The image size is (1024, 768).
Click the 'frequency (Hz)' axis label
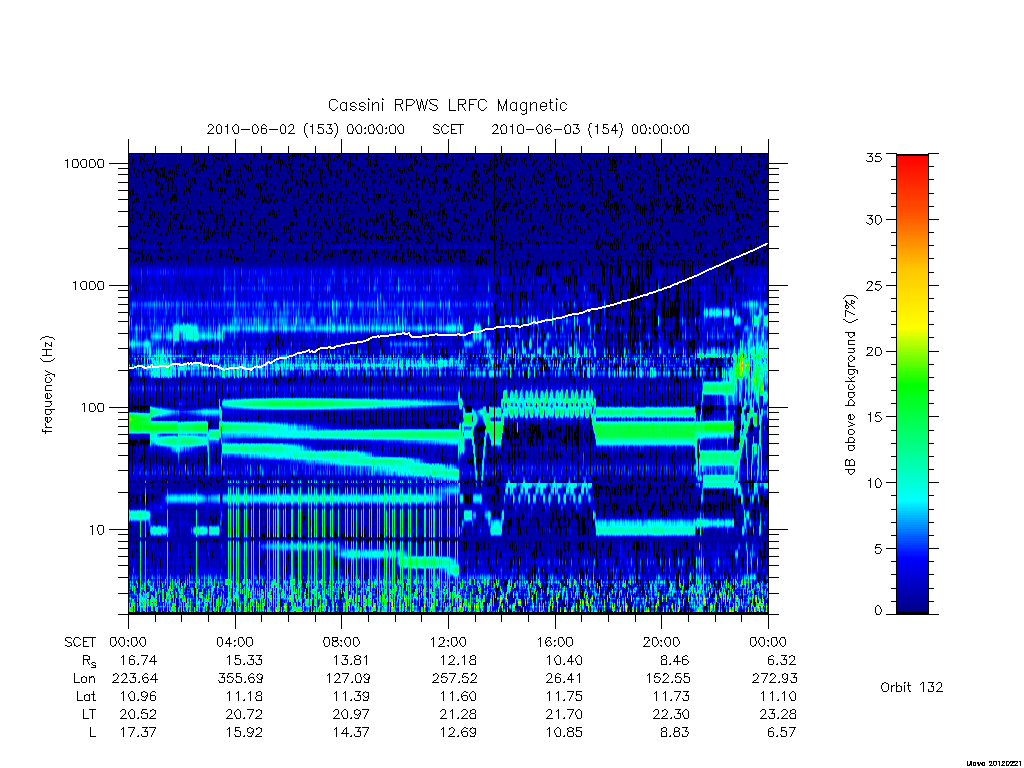tap(48, 385)
